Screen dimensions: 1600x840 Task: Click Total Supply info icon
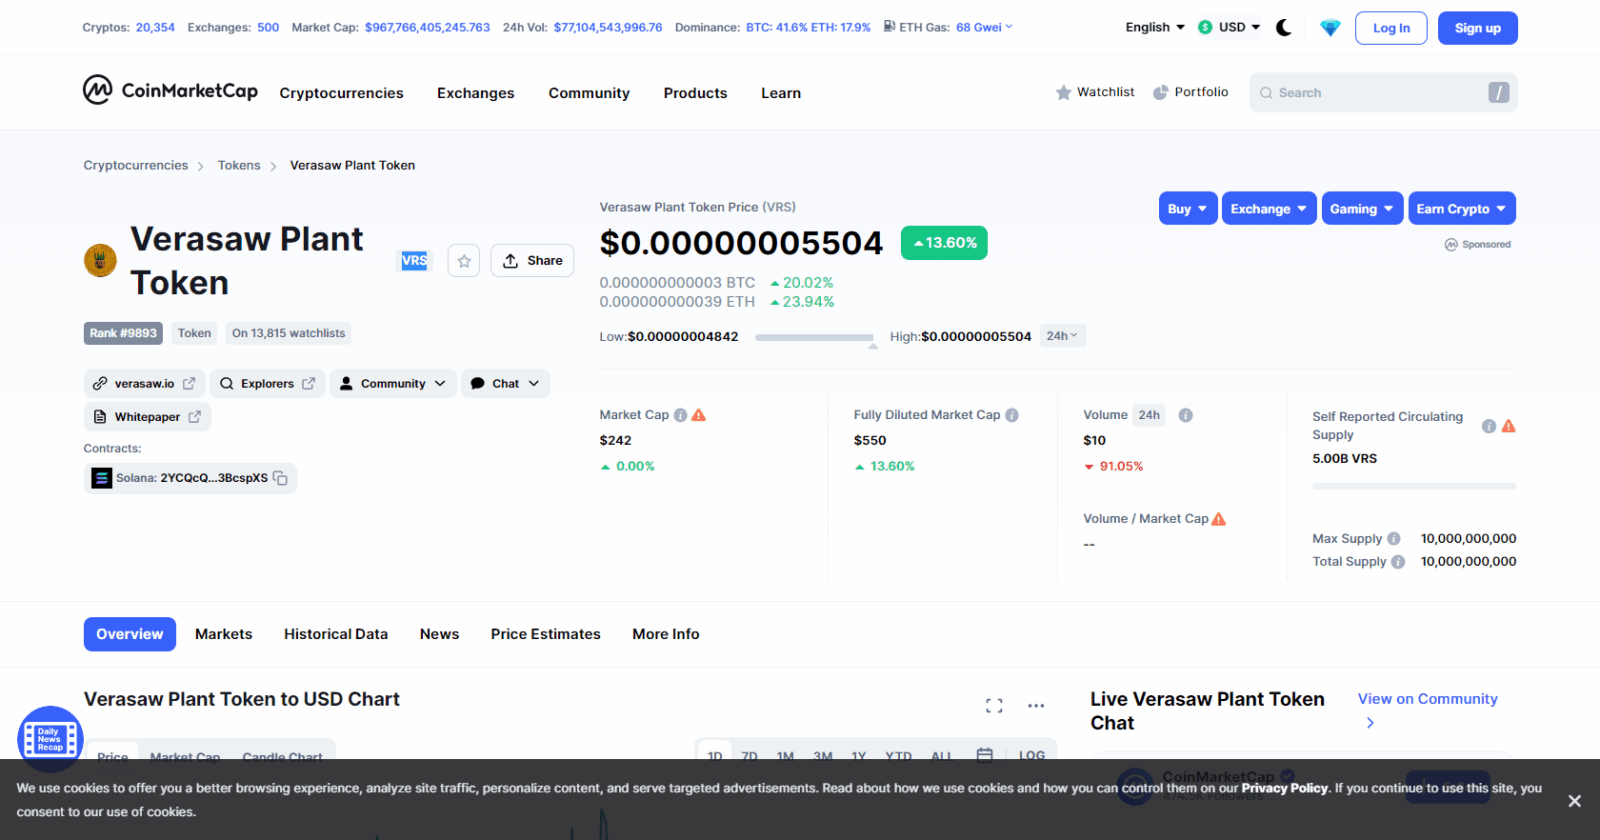(x=1398, y=562)
